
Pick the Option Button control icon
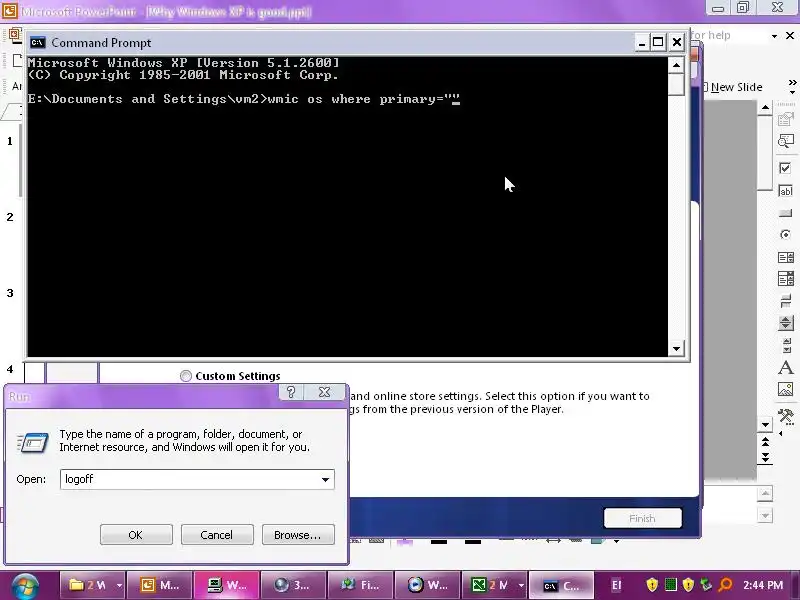785,235
